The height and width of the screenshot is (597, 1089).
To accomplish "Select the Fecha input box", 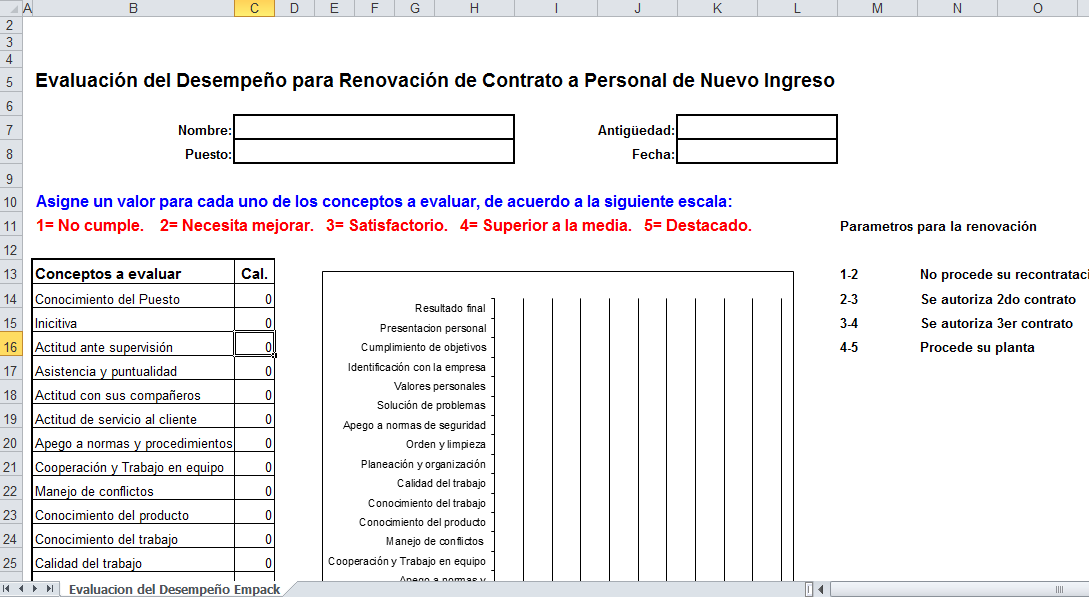I will pyautogui.click(x=756, y=151).
